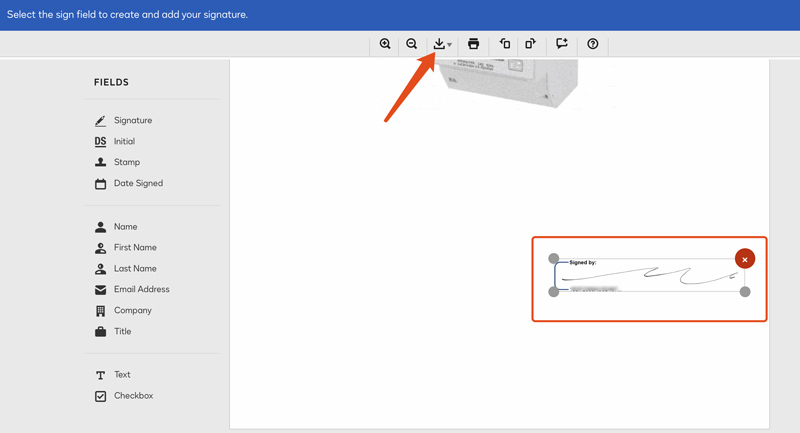Choose the Signature field label
The image size is (800, 433).
click(x=133, y=120)
